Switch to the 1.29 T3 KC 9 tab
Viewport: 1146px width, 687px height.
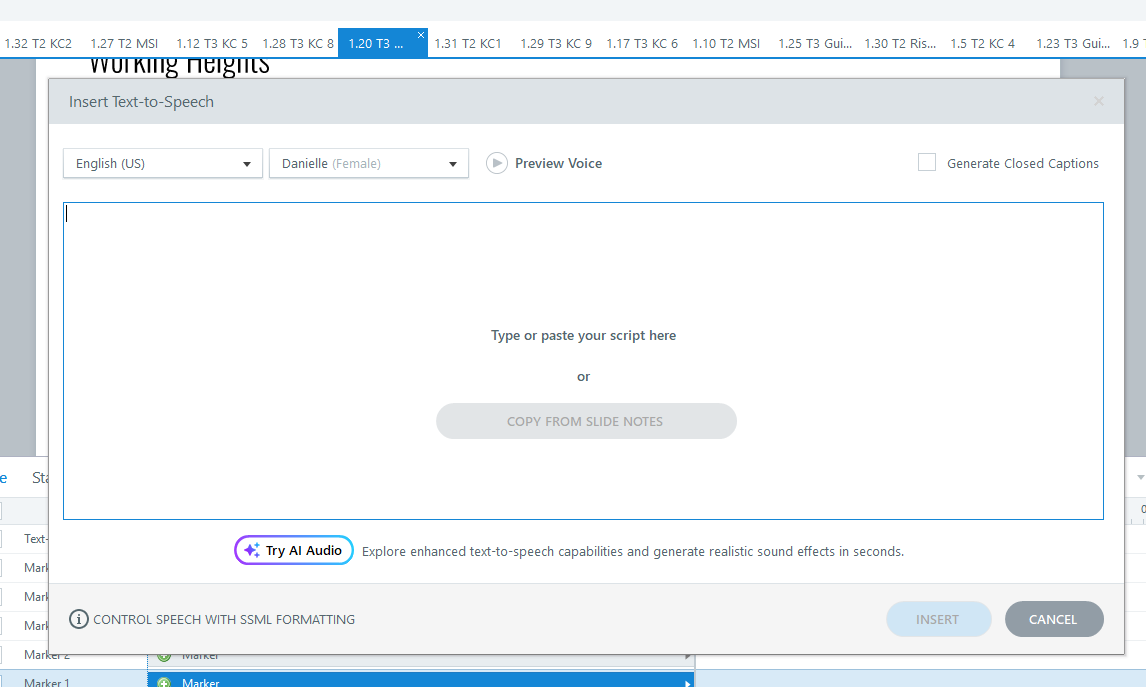click(x=556, y=44)
